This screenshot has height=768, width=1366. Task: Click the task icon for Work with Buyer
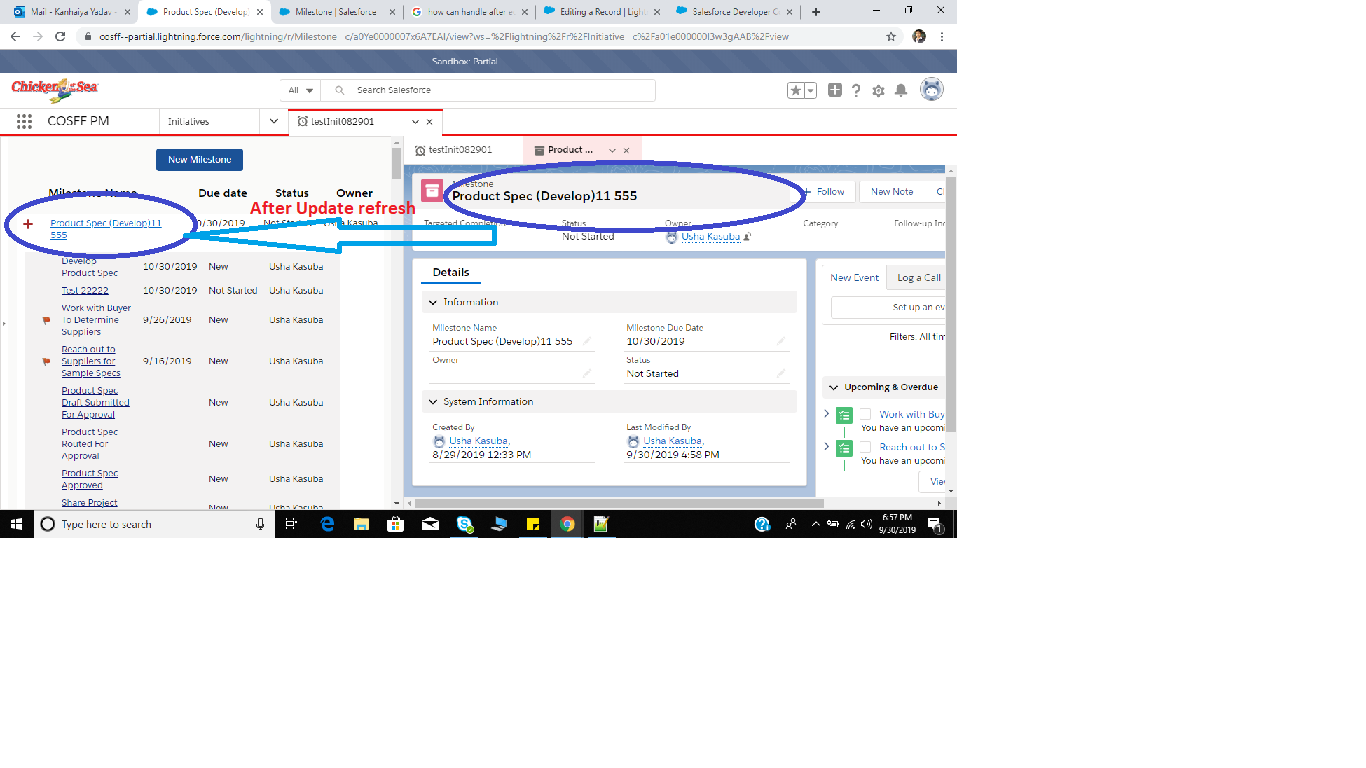(x=844, y=415)
